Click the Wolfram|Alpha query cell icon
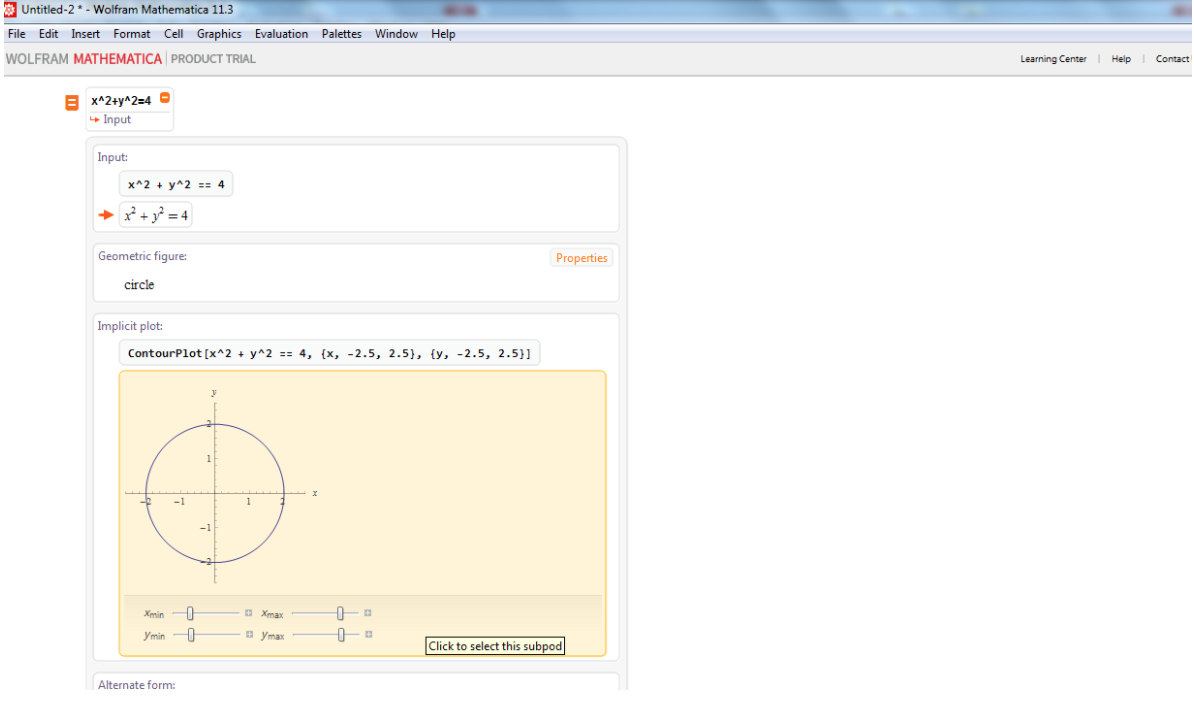Image resolution: width=1194 pixels, height=722 pixels. [x=72, y=102]
